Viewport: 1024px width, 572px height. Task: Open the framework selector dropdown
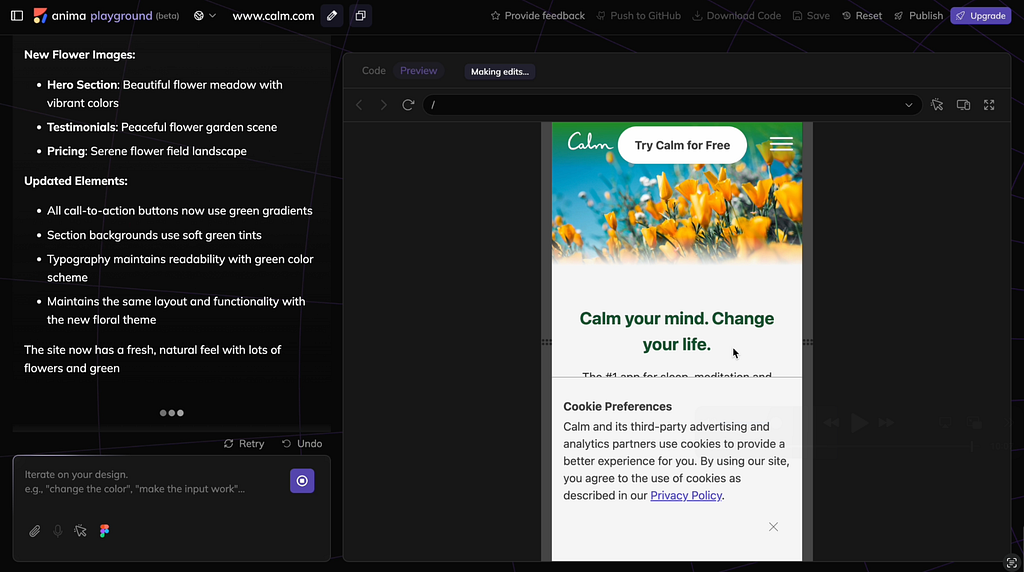click(x=204, y=16)
